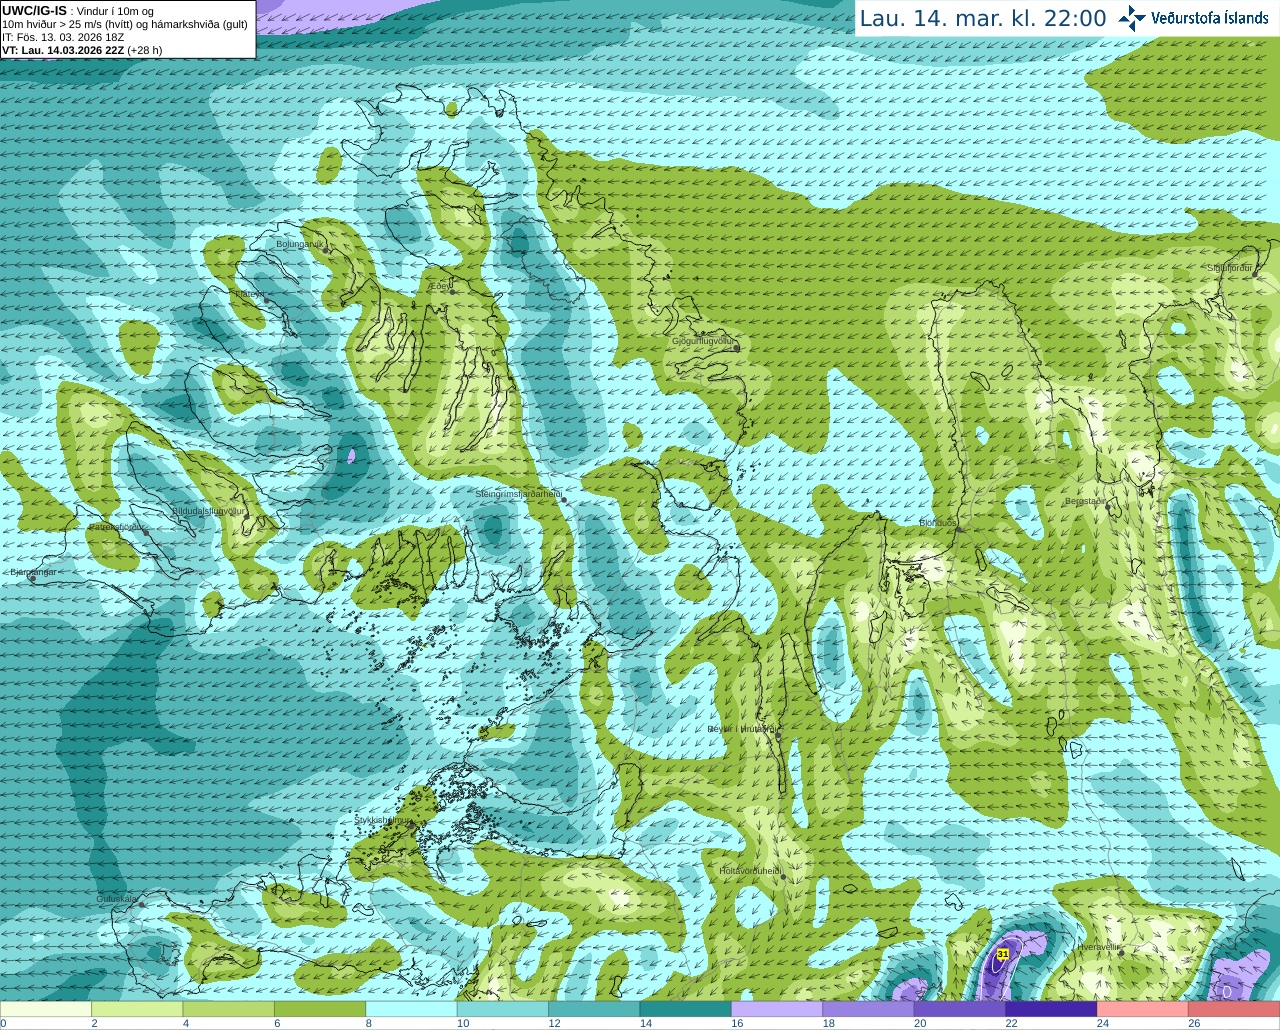Click the legend value 14
Screen dimensions: 1280x1030
(x=646, y=1024)
